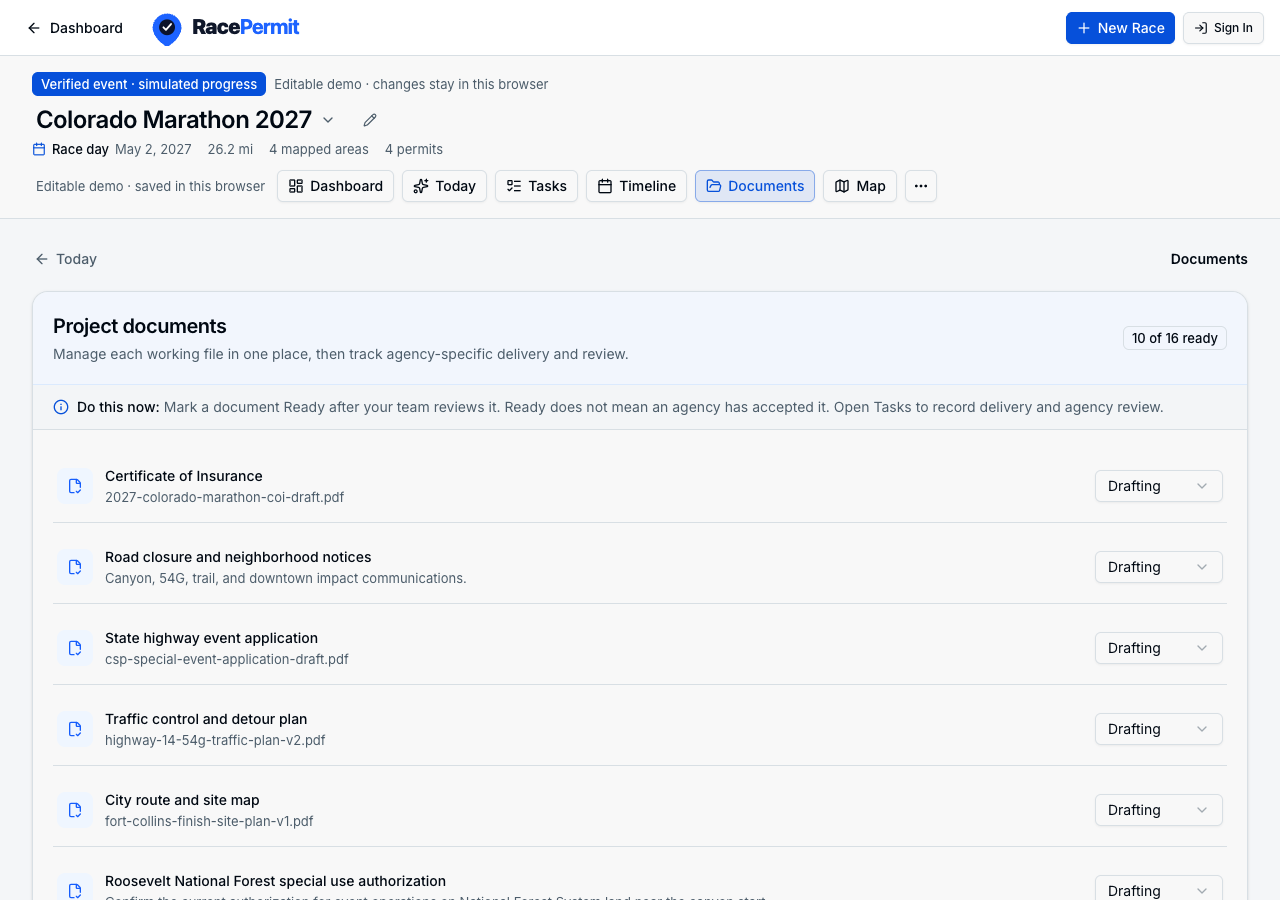Click the pencil edit icon beside the race title

tap(370, 120)
